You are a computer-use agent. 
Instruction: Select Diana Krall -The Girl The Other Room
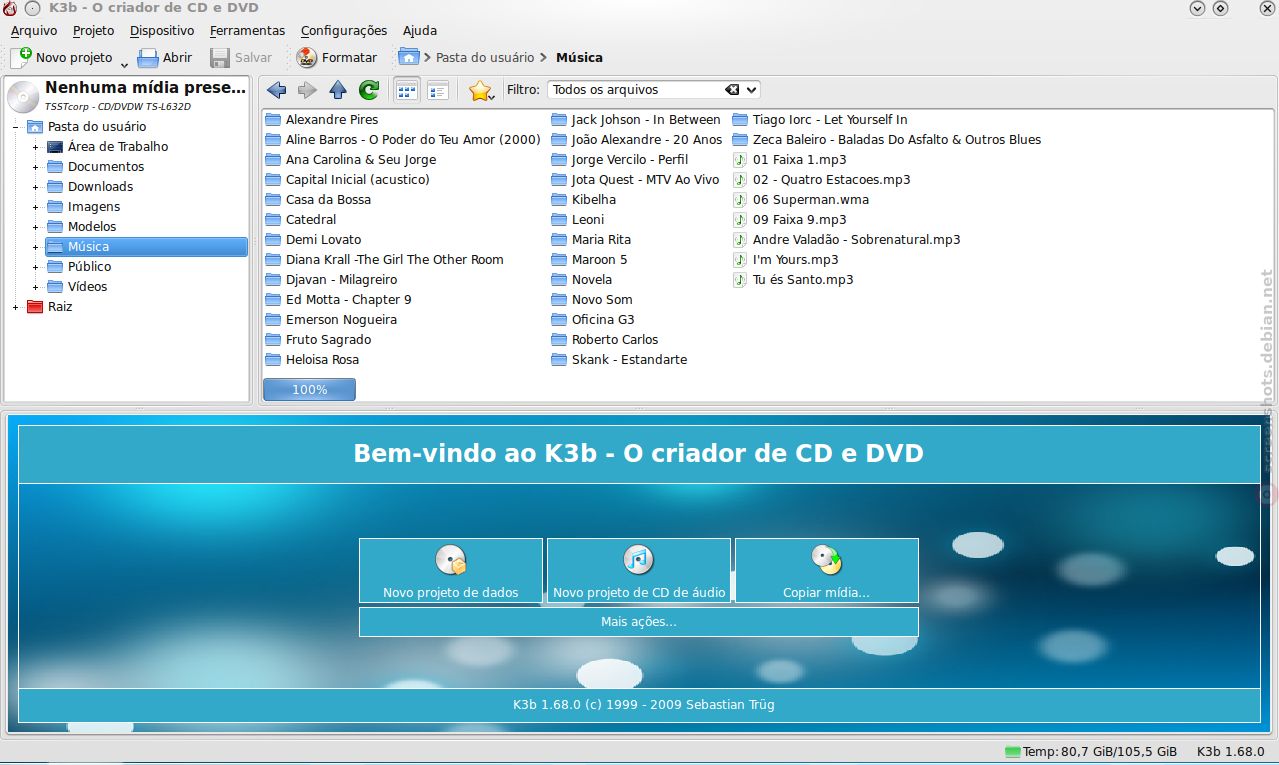[394, 260]
